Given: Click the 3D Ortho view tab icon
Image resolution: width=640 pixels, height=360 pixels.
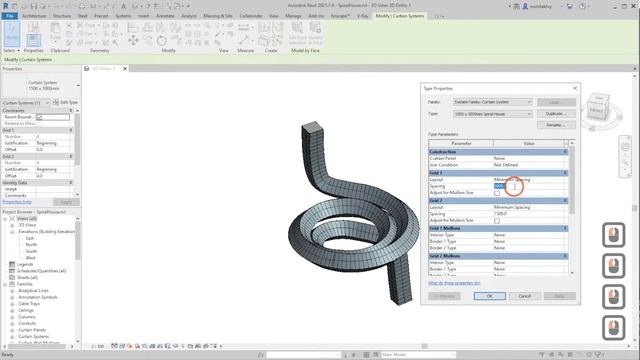Looking at the screenshot, I should [87, 69].
